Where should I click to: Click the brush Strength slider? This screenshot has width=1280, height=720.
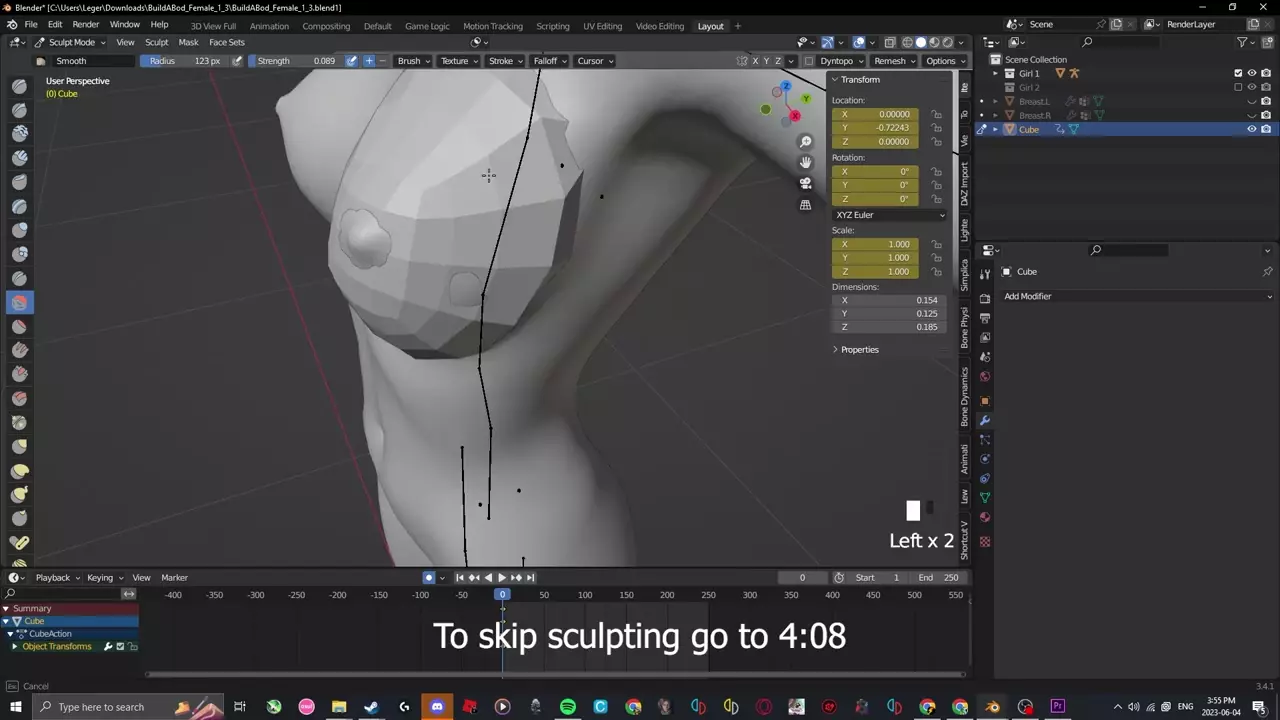296,61
